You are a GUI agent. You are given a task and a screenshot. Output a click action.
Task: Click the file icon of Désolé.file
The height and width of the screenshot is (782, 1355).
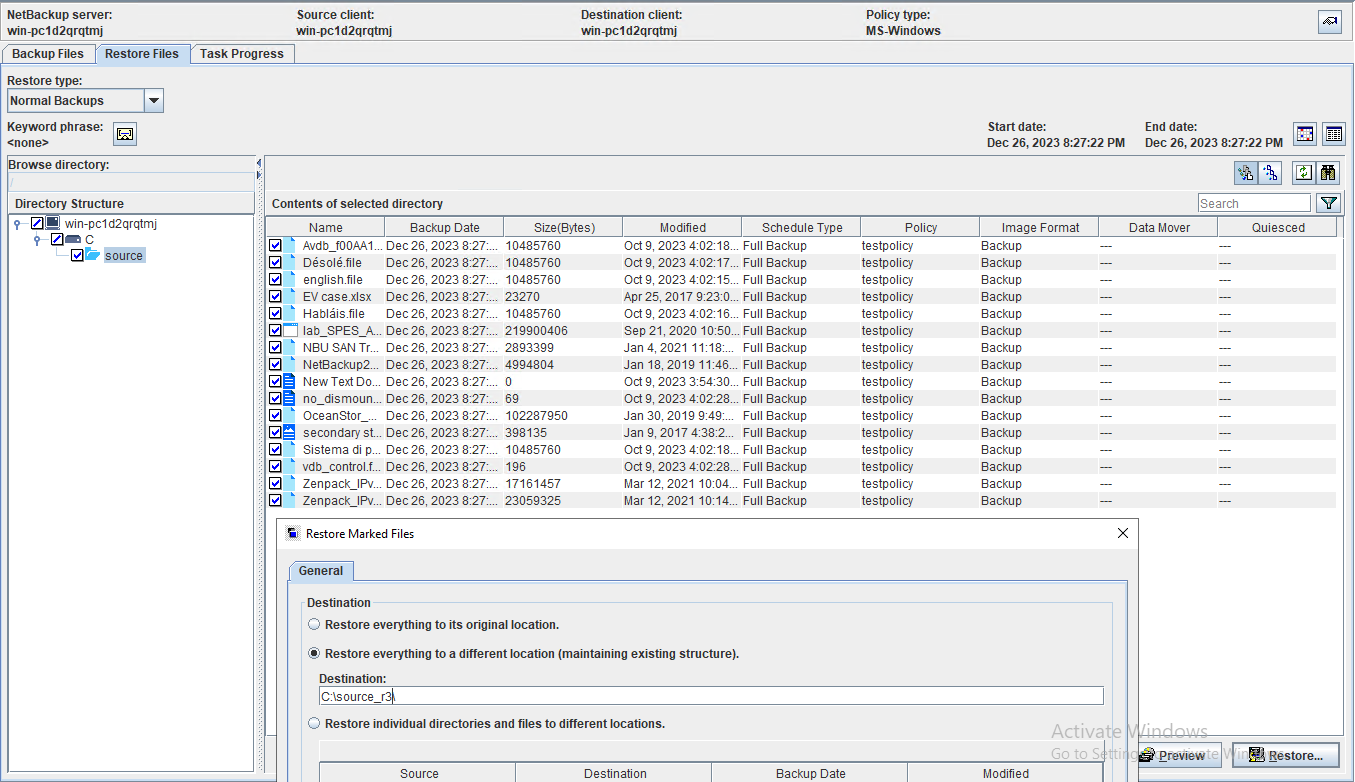point(291,262)
